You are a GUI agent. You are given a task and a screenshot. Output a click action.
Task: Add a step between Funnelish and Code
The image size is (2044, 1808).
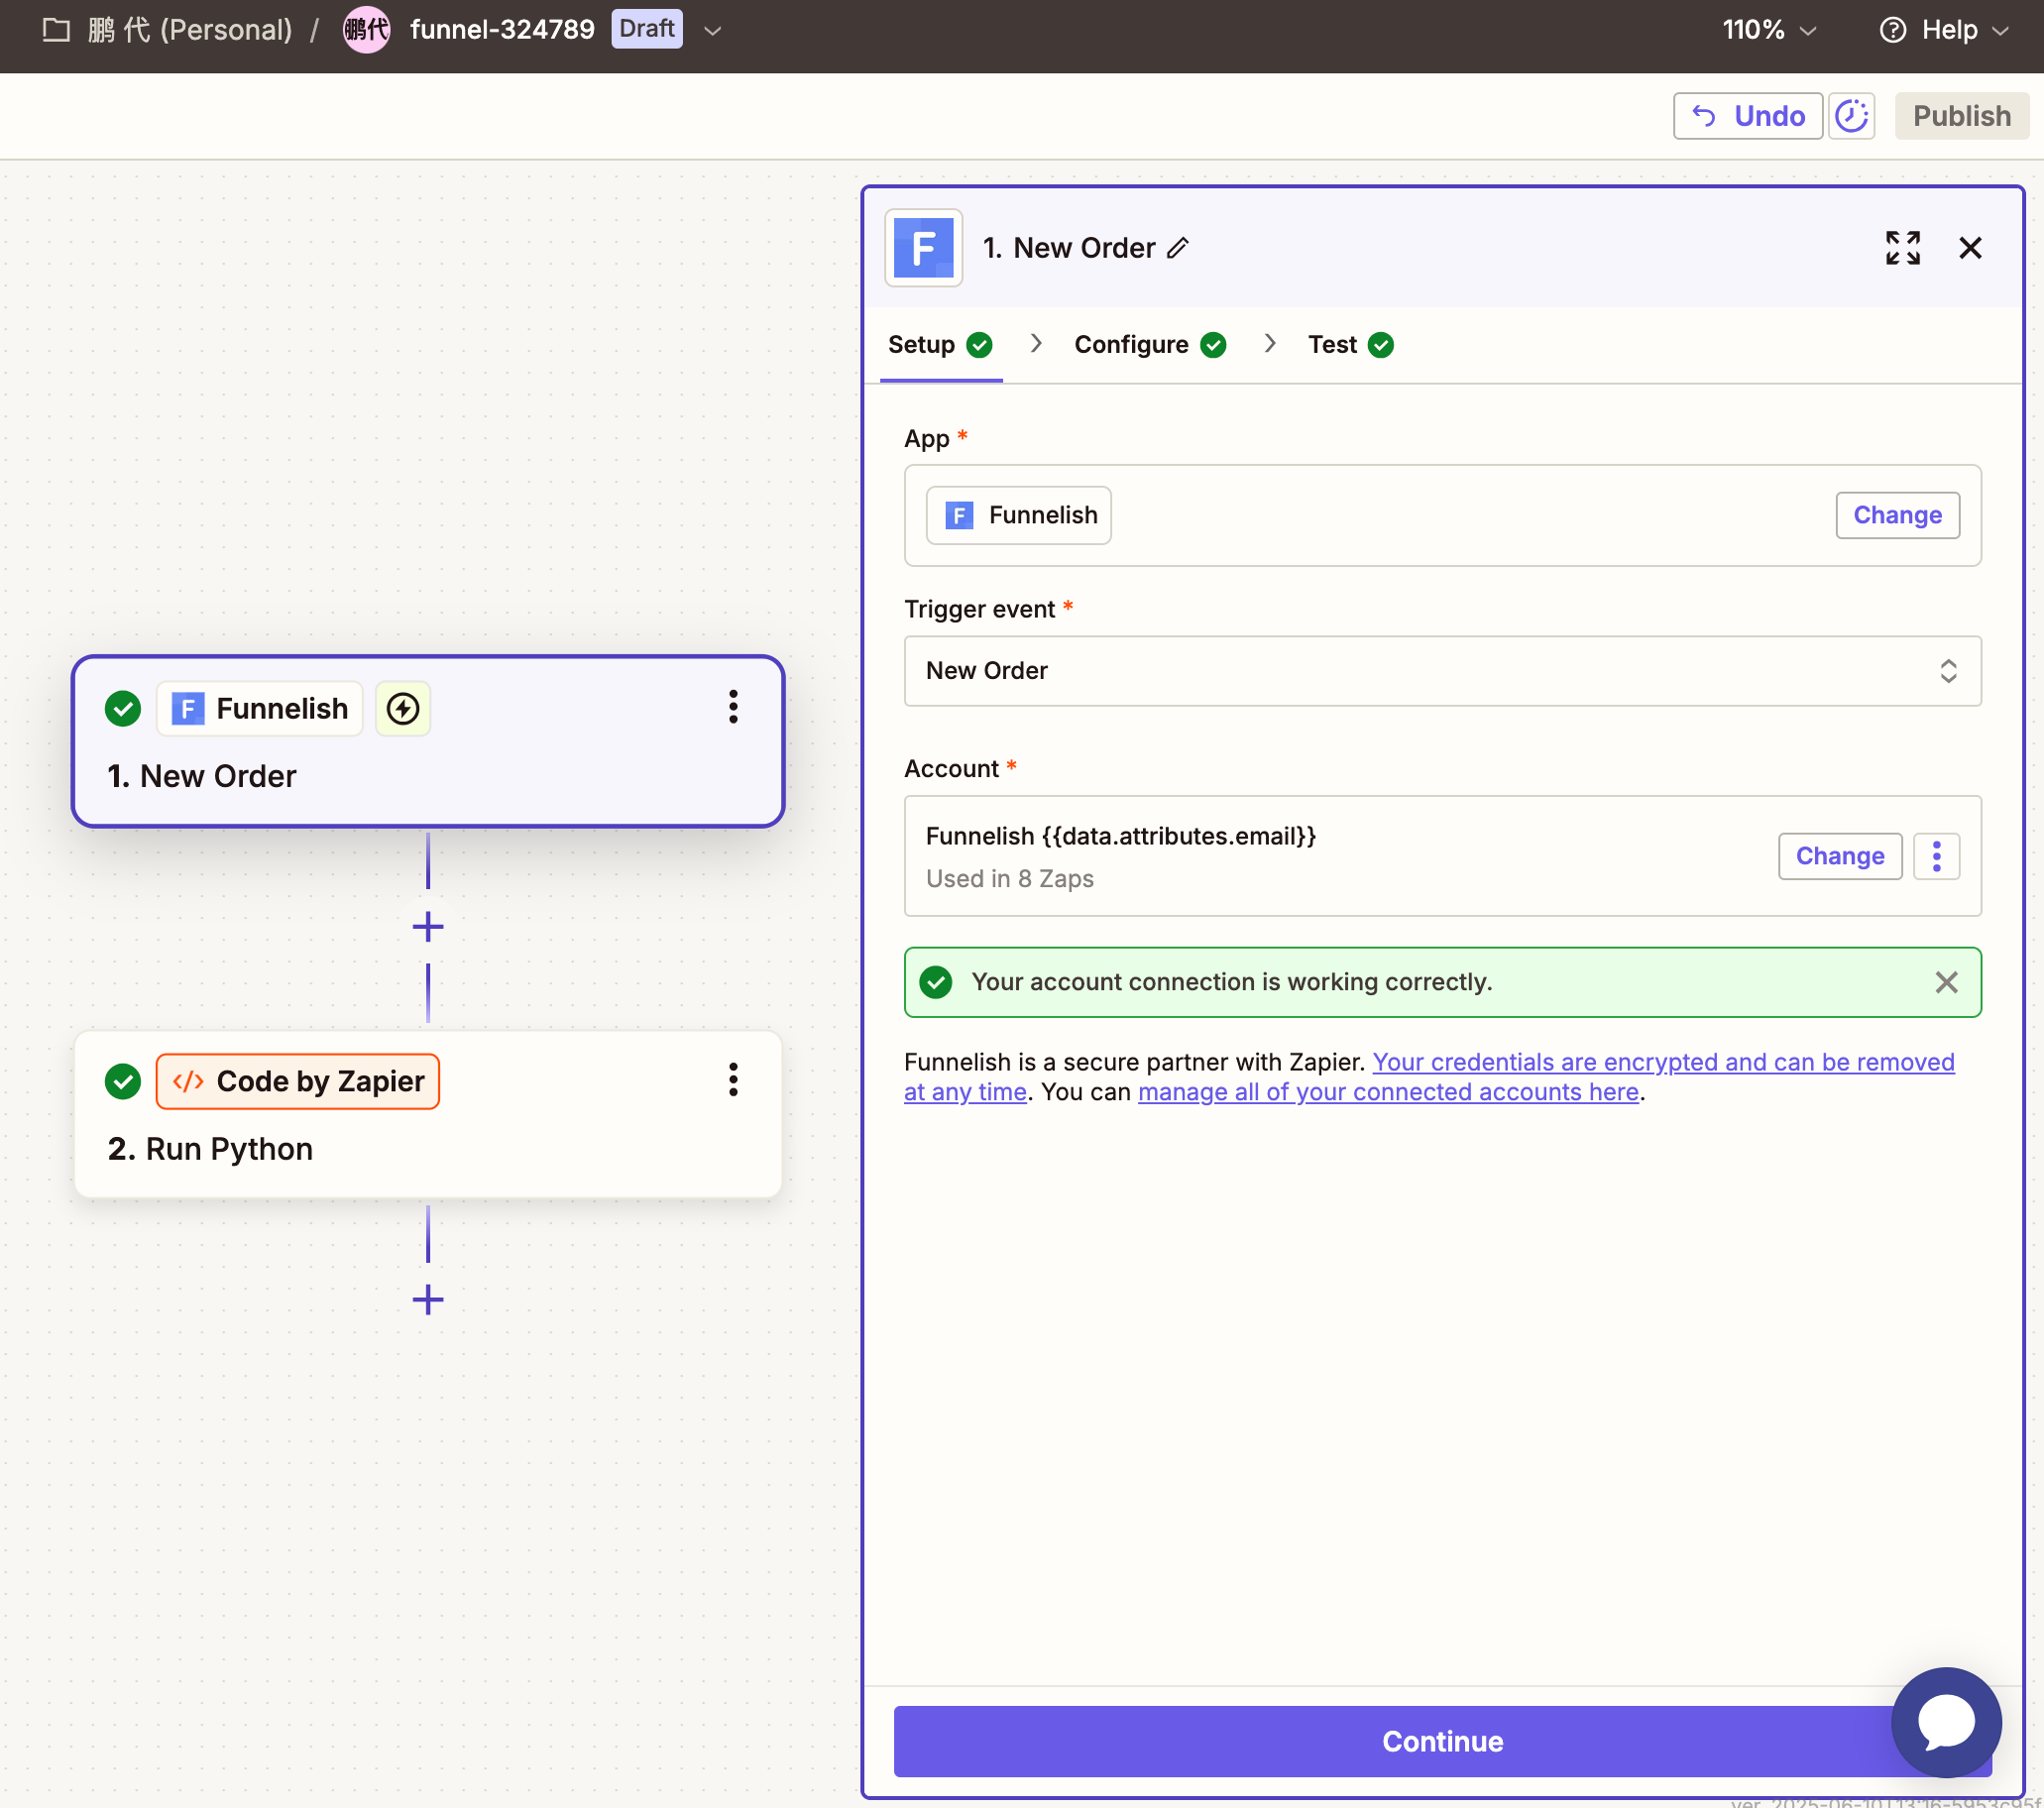click(428, 927)
